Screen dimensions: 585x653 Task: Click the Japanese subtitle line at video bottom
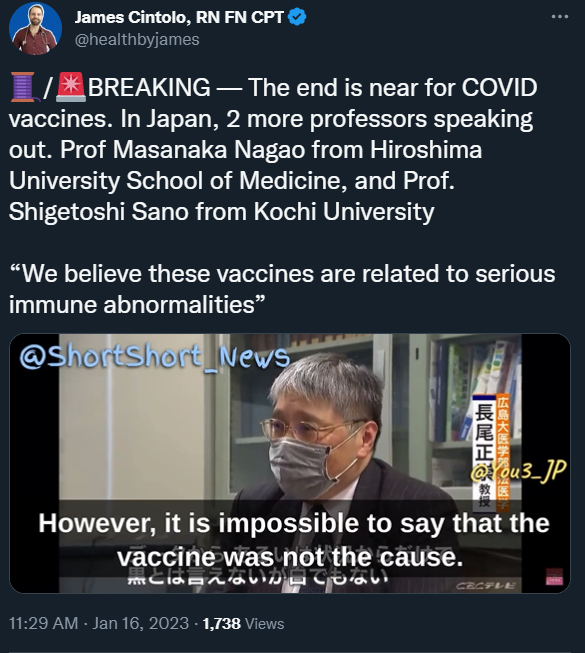tap(258, 577)
